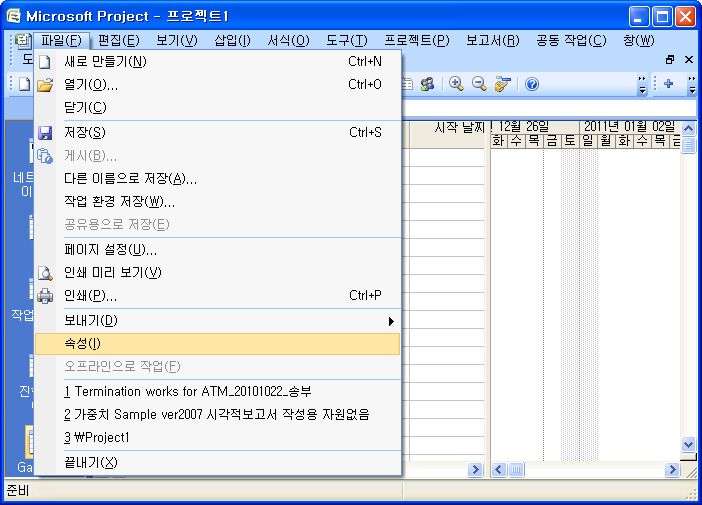The height and width of the screenshot is (505, 702).
Task: Choose 작업 환경 저장(W)...
Action: 218,201
